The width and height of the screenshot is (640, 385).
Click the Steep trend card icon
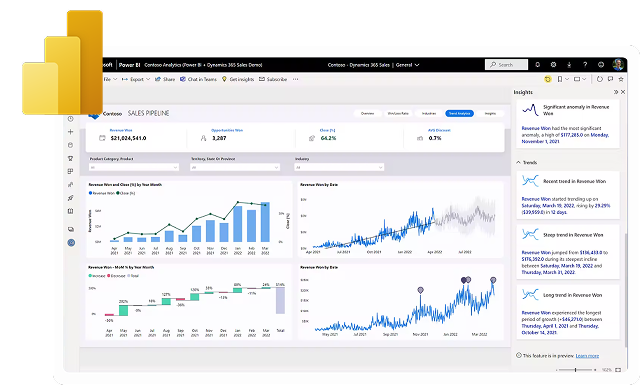coord(530,234)
